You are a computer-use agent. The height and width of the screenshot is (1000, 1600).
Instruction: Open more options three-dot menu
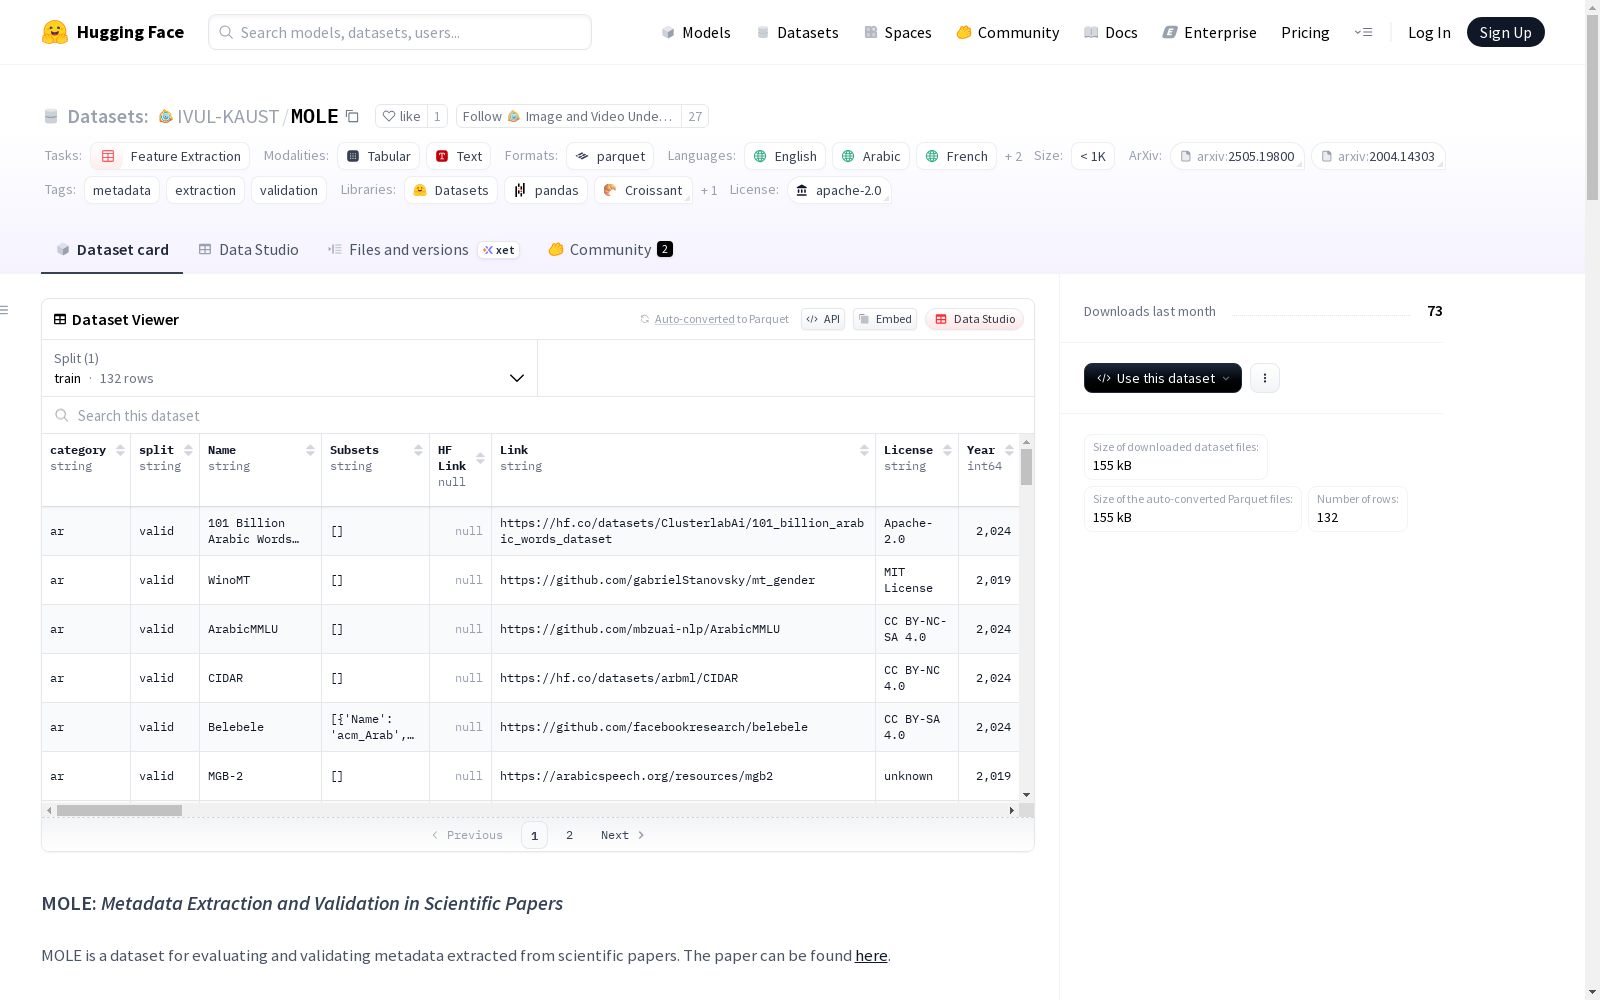tap(1265, 378)
